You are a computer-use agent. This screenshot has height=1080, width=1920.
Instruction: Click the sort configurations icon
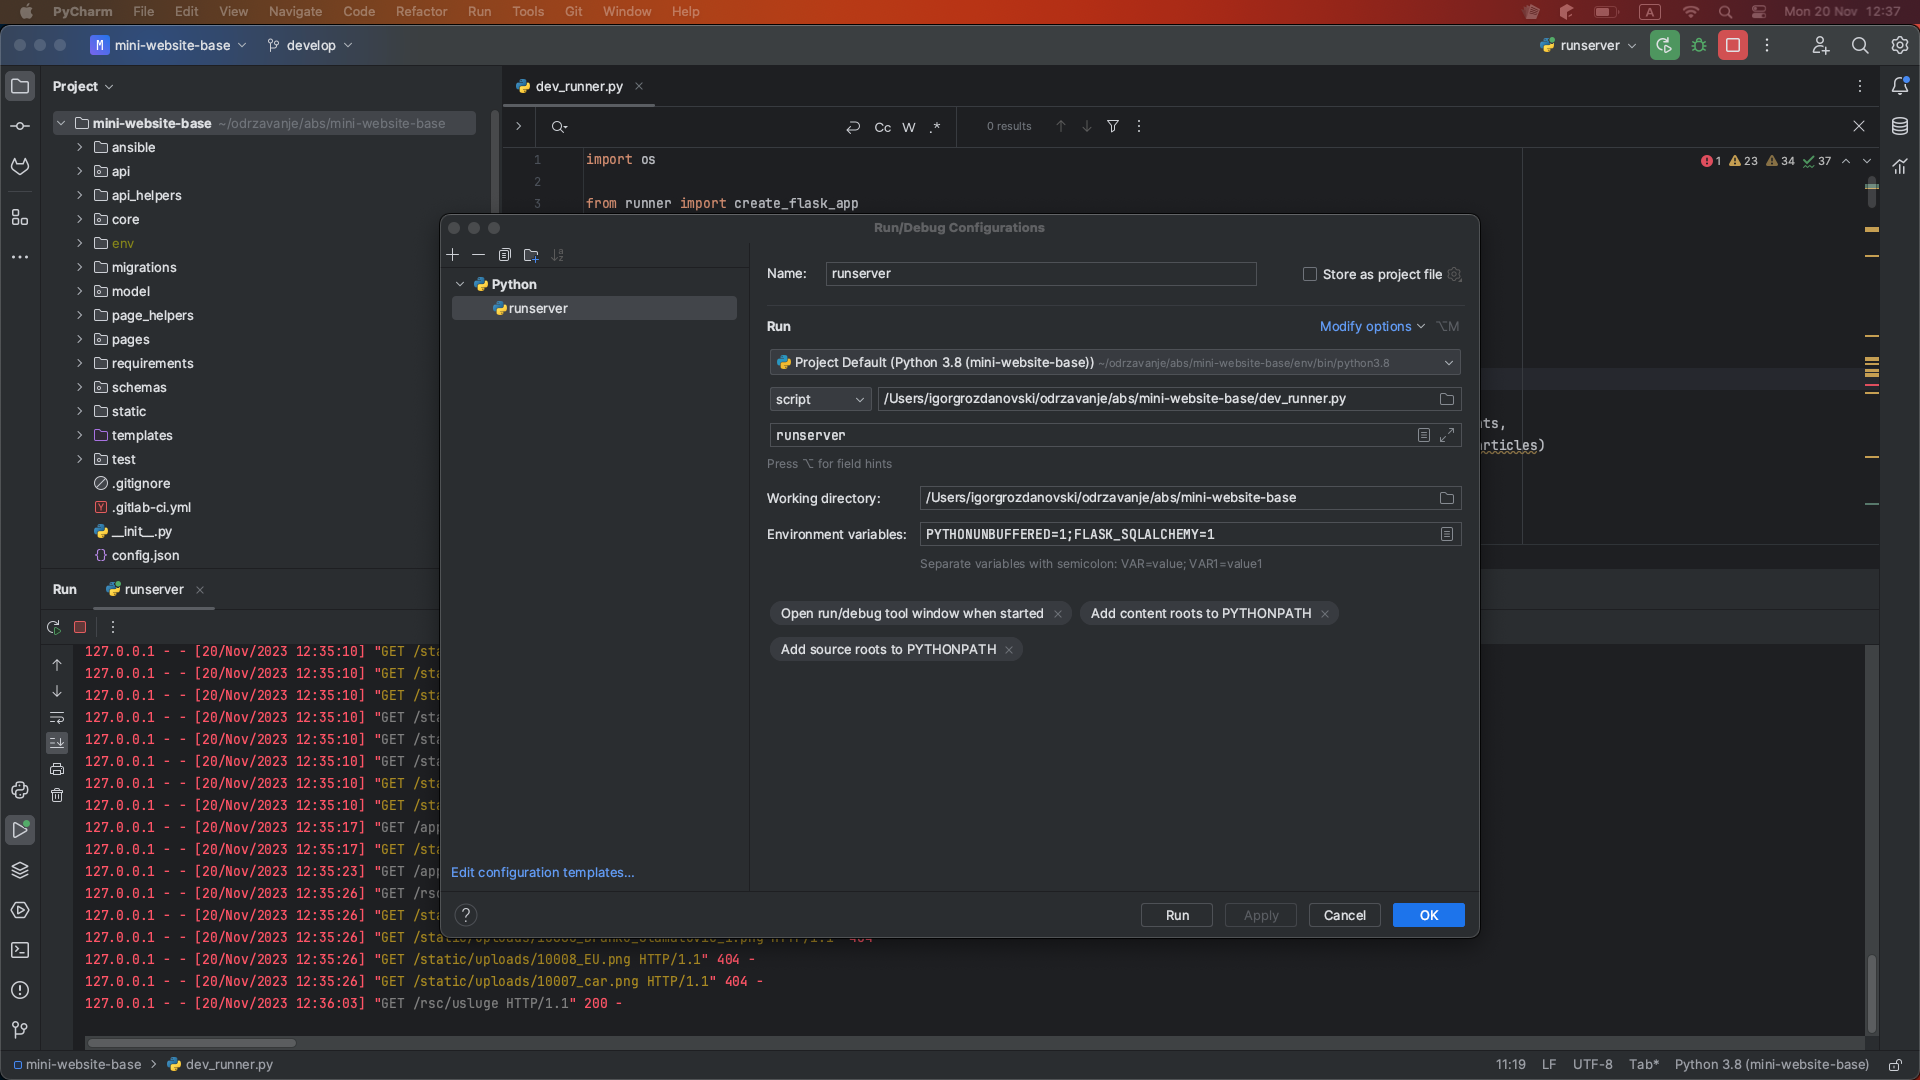tap(558, 255)
